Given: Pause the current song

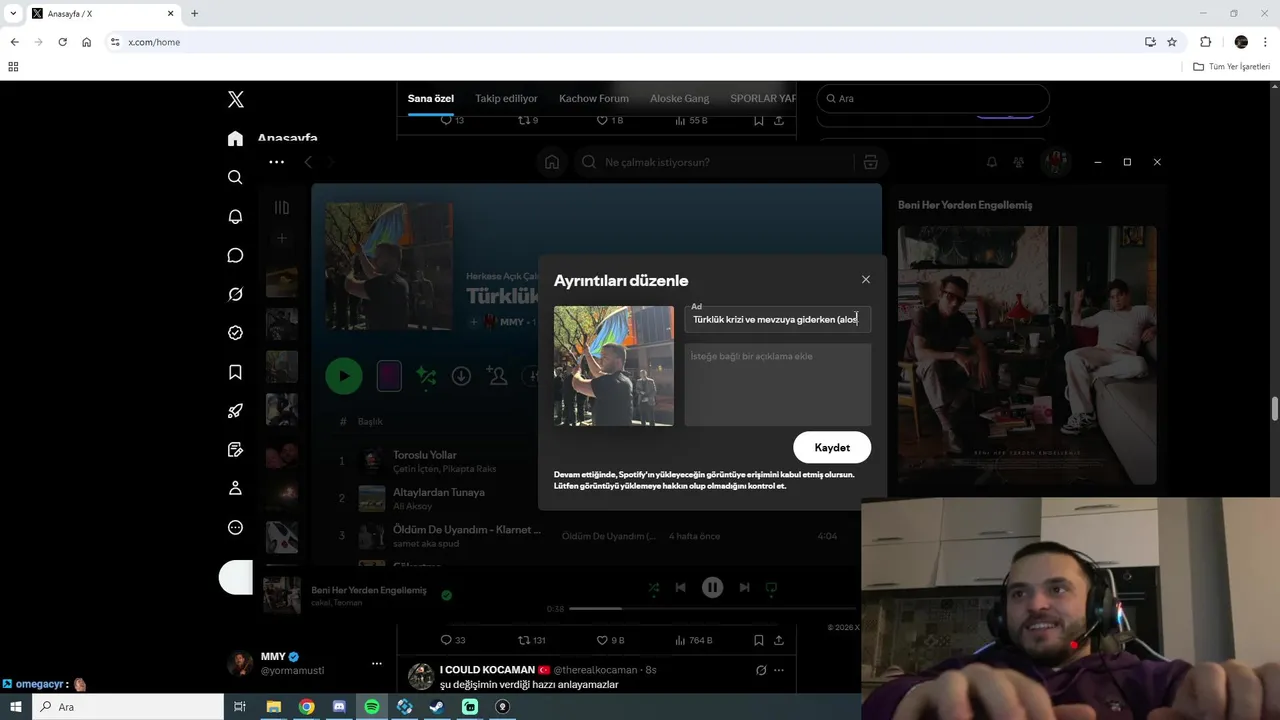Looking at the screenshot, I should click(712, 588).
